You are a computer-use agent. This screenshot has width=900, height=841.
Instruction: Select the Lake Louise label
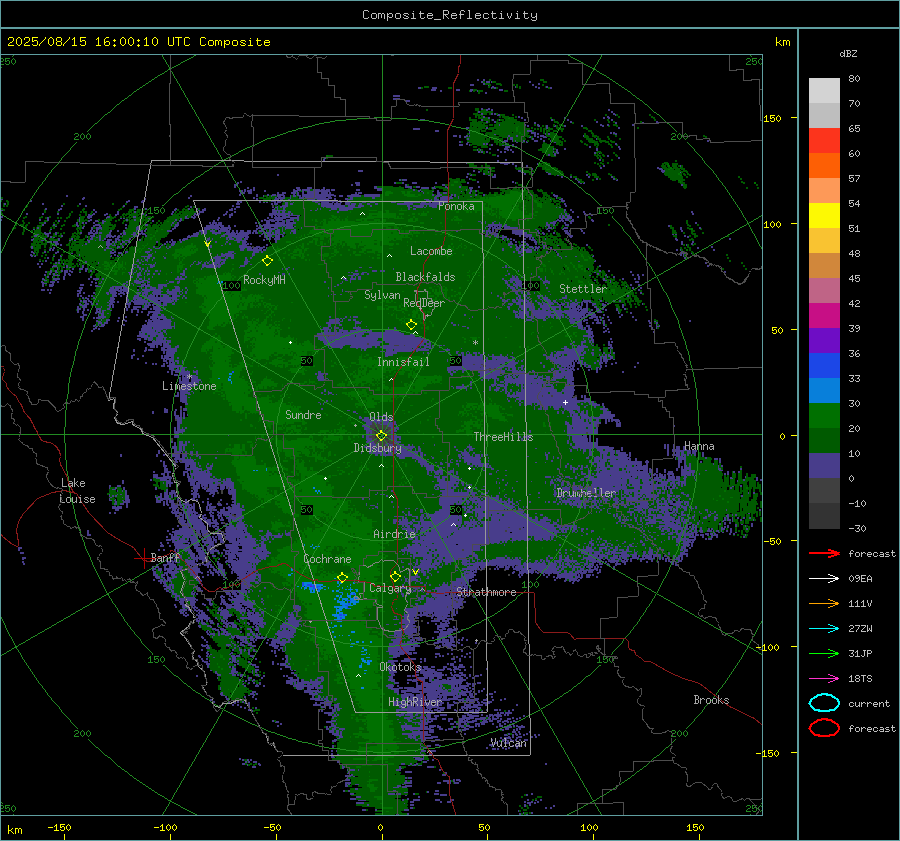(77, 491)
